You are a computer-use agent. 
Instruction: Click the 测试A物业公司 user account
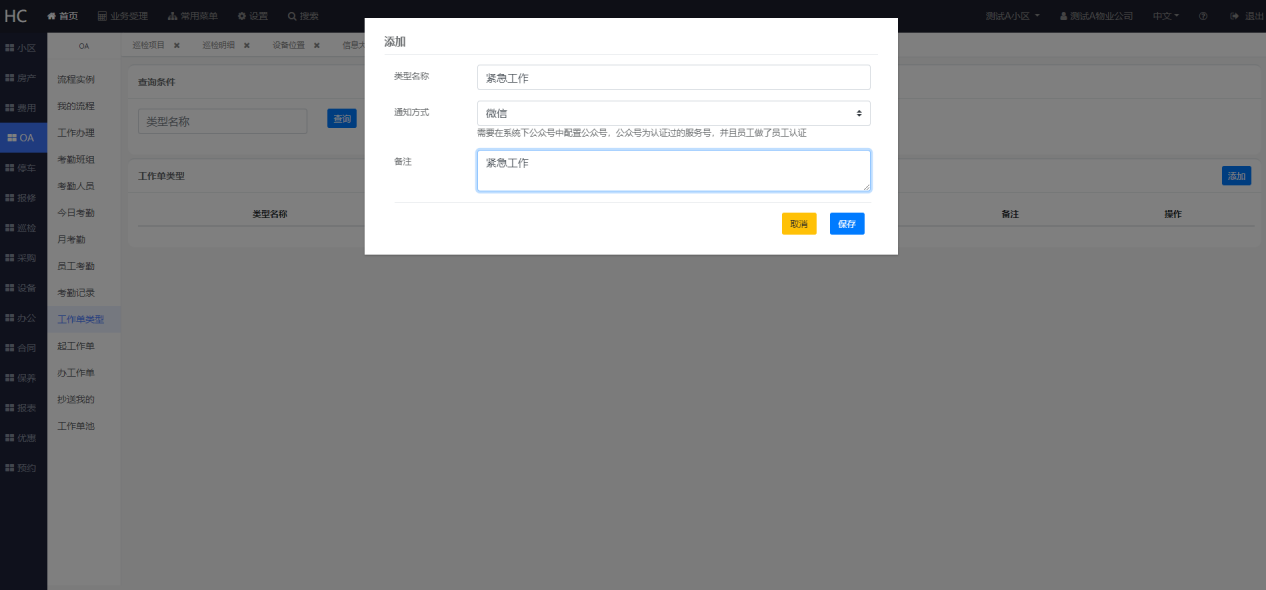[1096, 16]
